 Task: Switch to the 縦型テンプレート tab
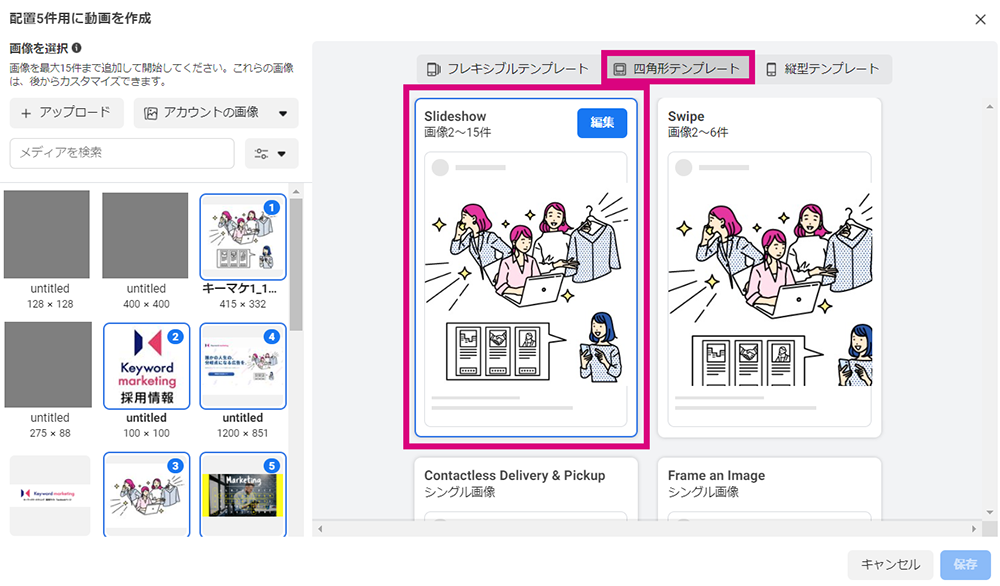(x=823, y=69)
